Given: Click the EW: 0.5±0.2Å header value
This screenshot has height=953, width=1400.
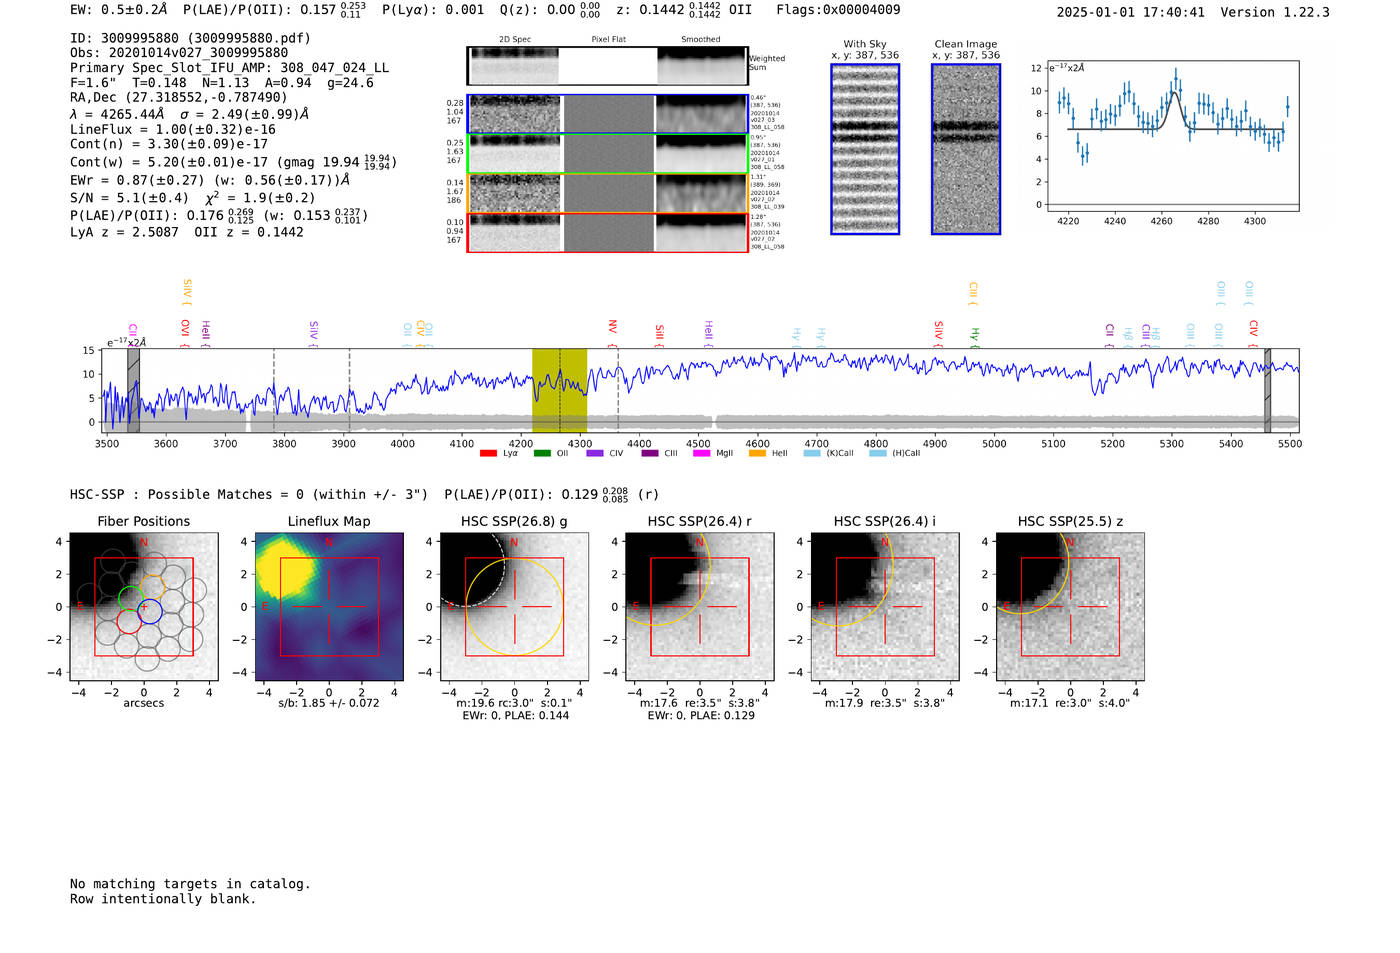Looking at the screenshot, I should point(119,10).
